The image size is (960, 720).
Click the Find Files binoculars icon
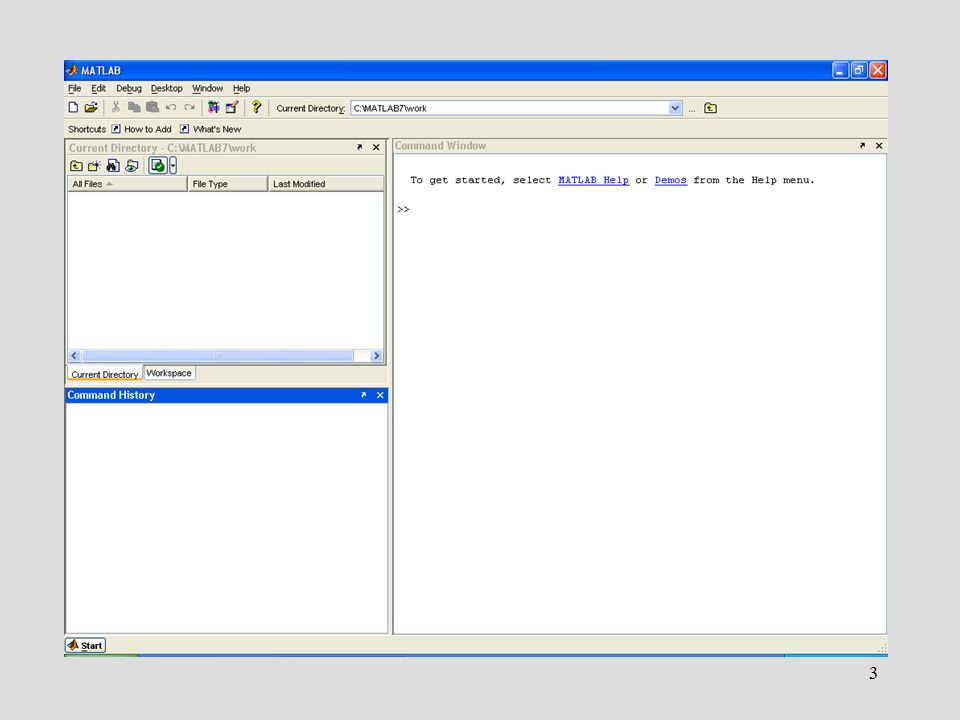click(x=113, y=166)
